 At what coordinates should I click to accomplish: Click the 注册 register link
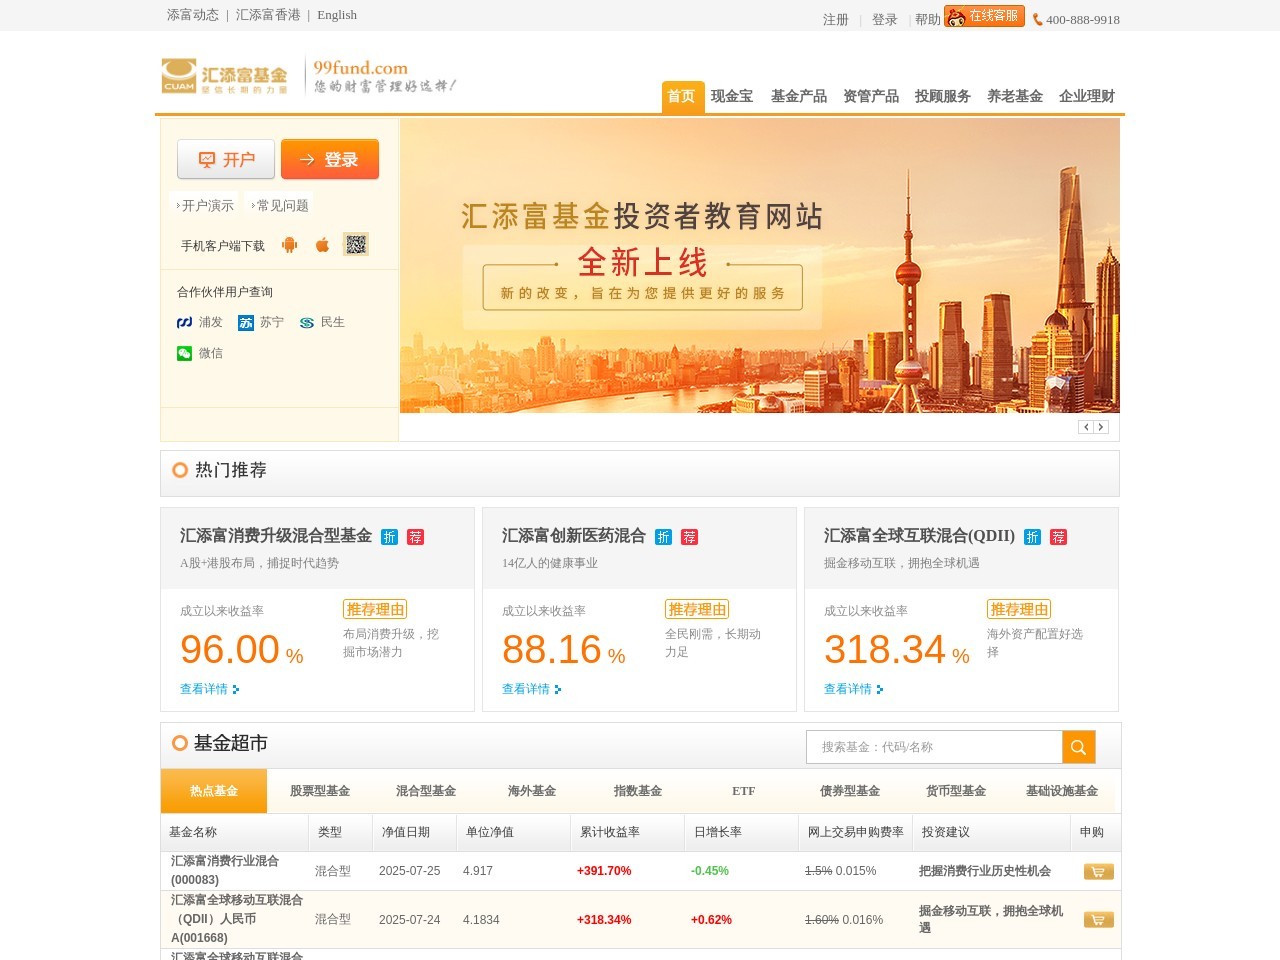coord(835,19)
